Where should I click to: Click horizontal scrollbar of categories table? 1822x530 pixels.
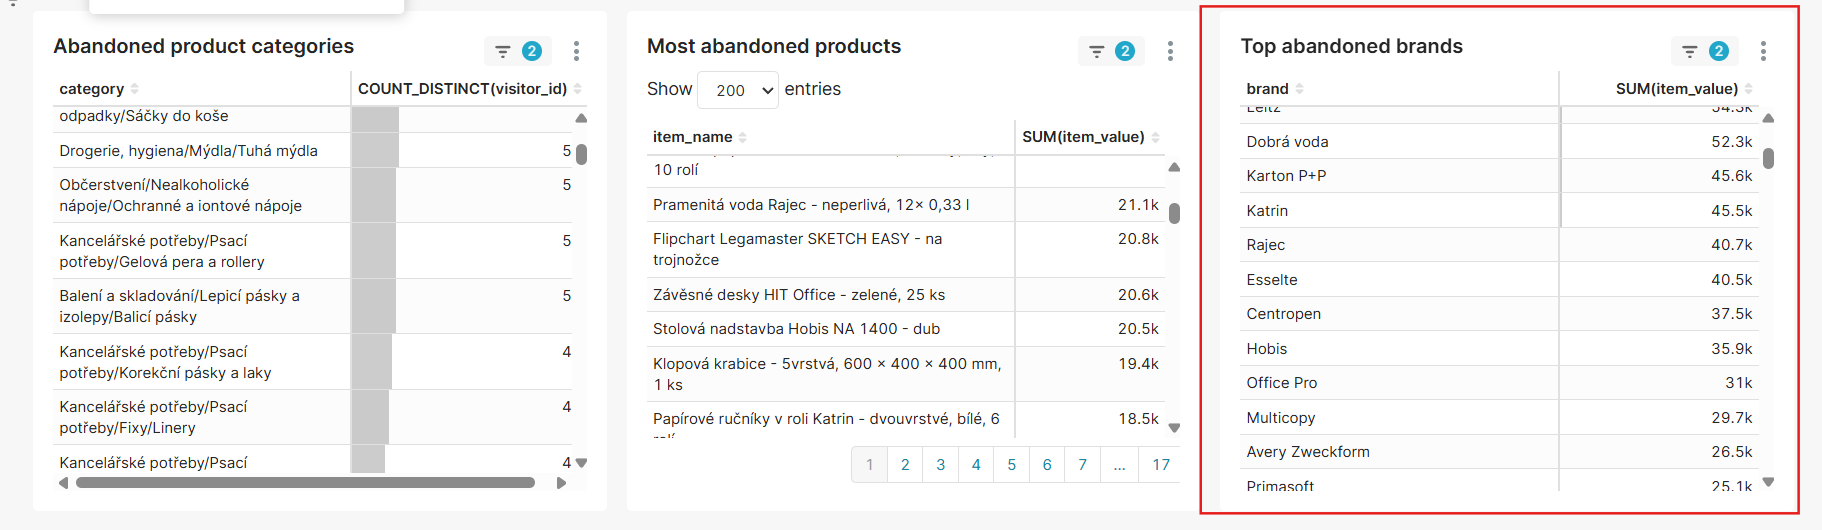coord(305,483)
